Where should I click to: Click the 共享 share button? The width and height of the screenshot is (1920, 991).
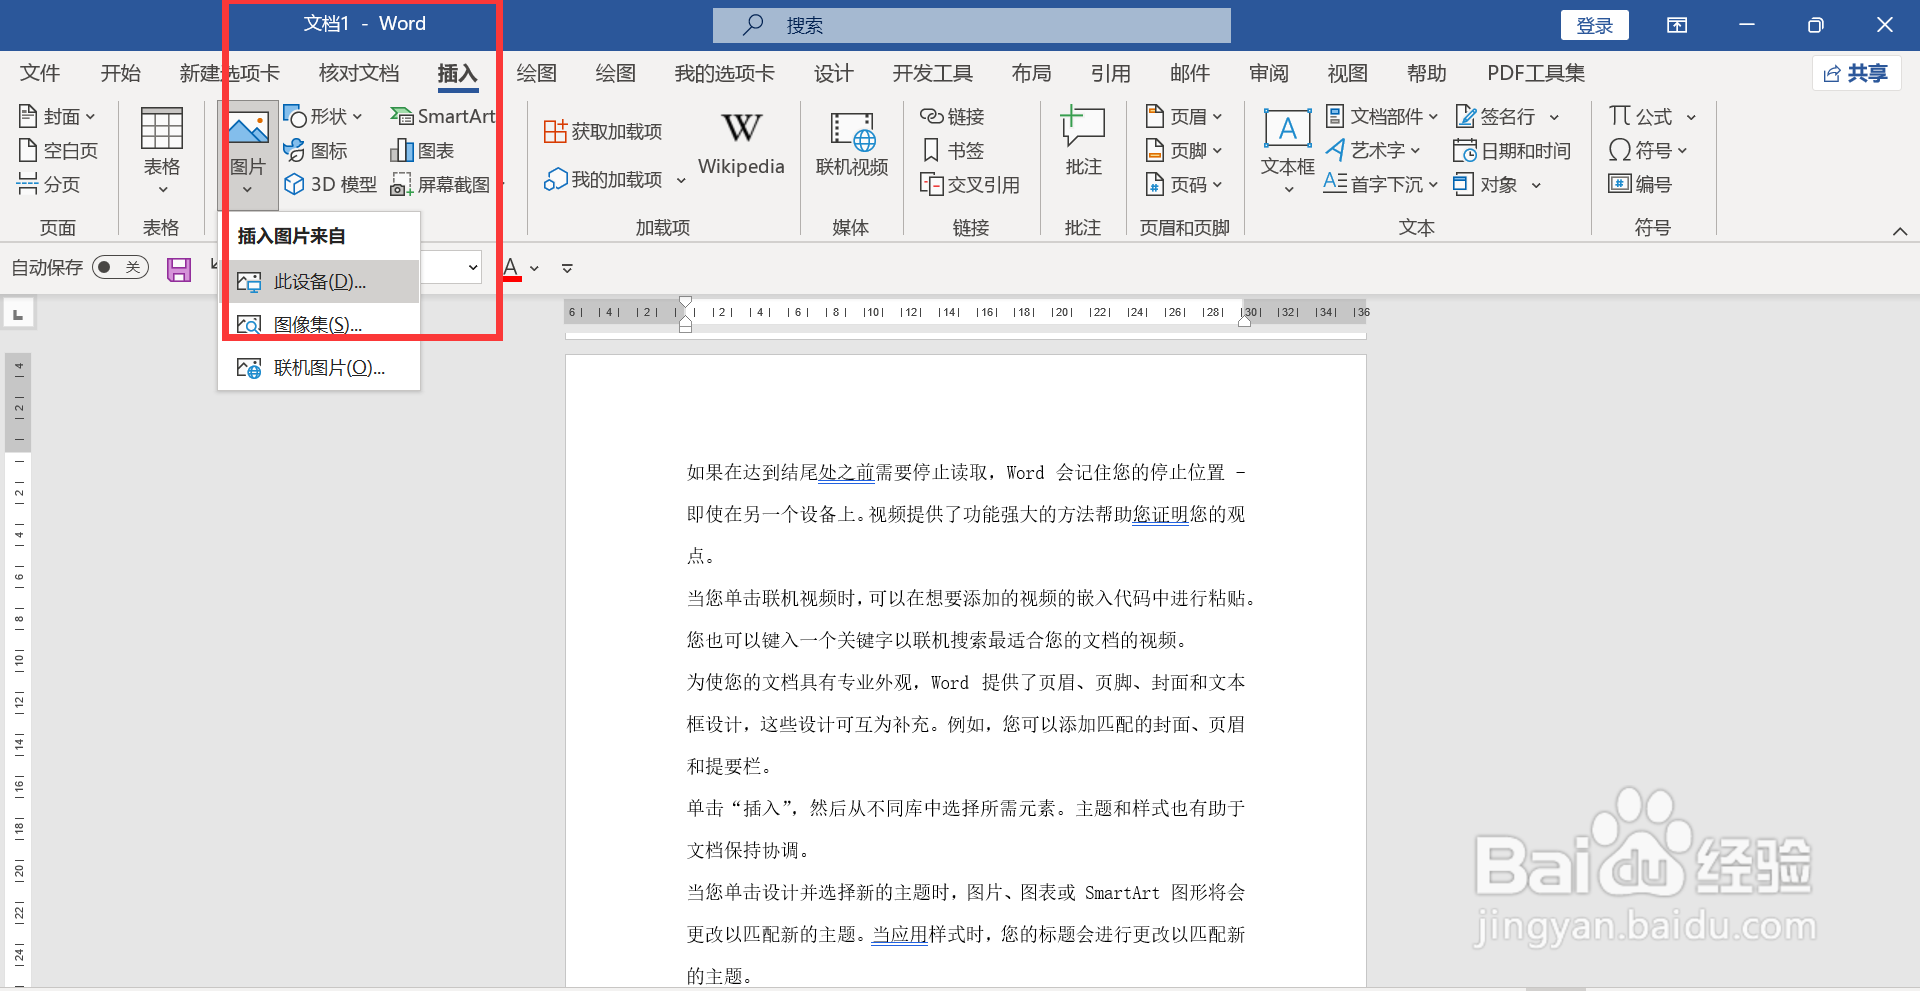[x=1856, y=74]
